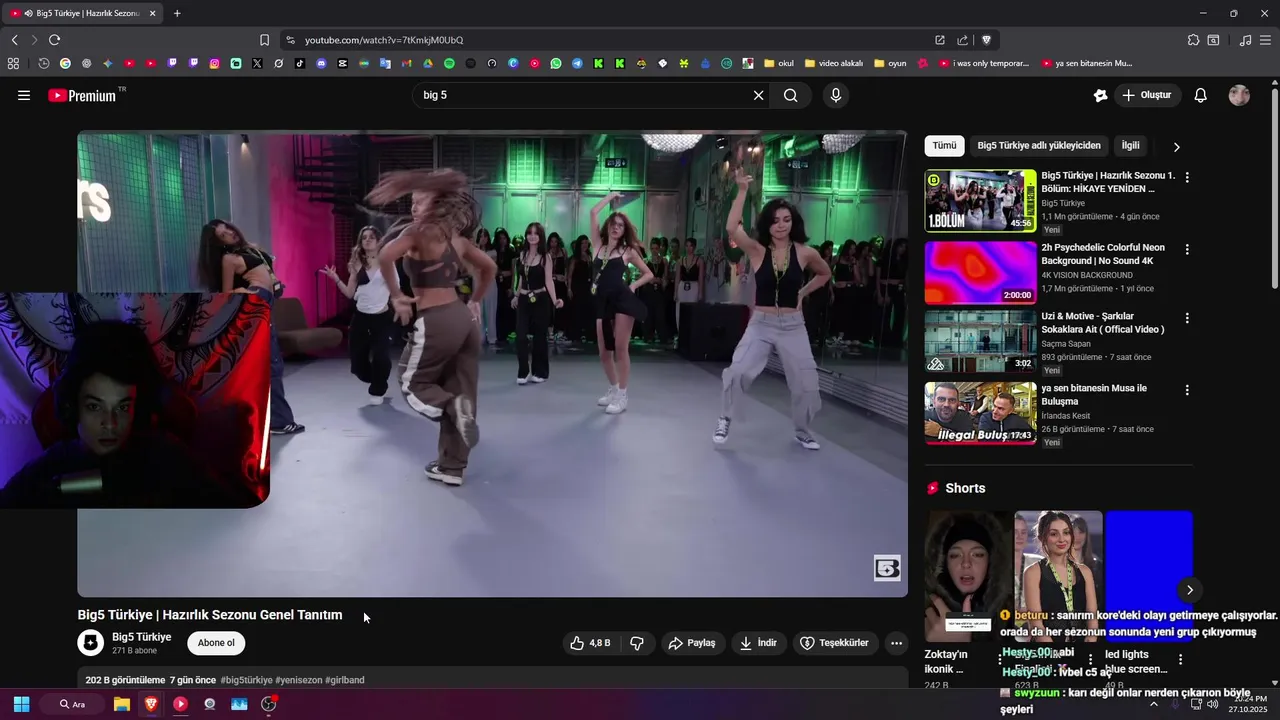Focus the browser address bar URL

(384, 40)
